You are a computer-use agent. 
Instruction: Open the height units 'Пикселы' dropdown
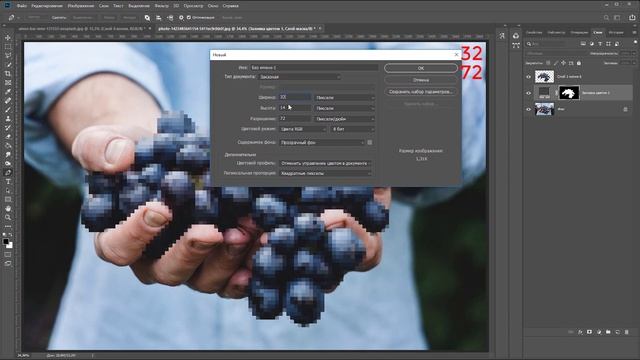coord(344,108)
